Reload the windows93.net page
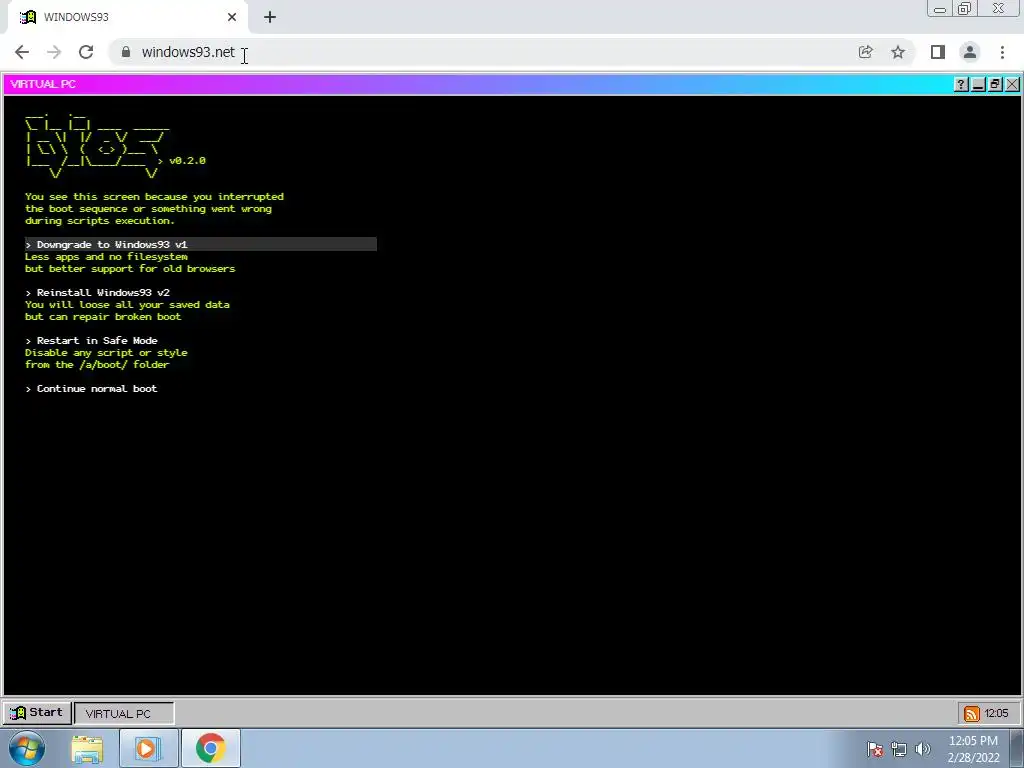Image resolution: width=1024 pixels, height=768 pixels. click(86, 52)
